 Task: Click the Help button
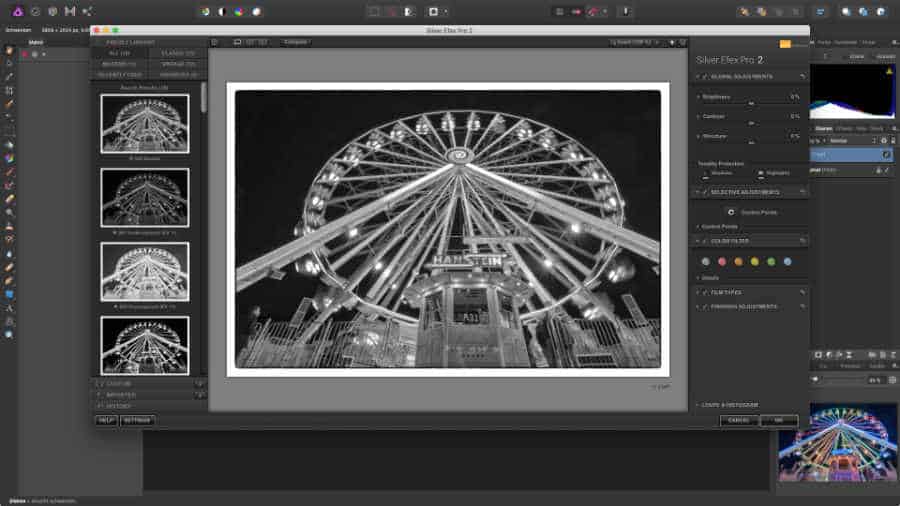coord(106,421)
